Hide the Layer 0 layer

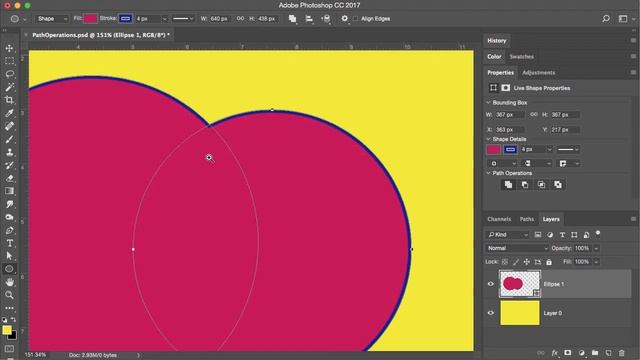tap(491, 313)
